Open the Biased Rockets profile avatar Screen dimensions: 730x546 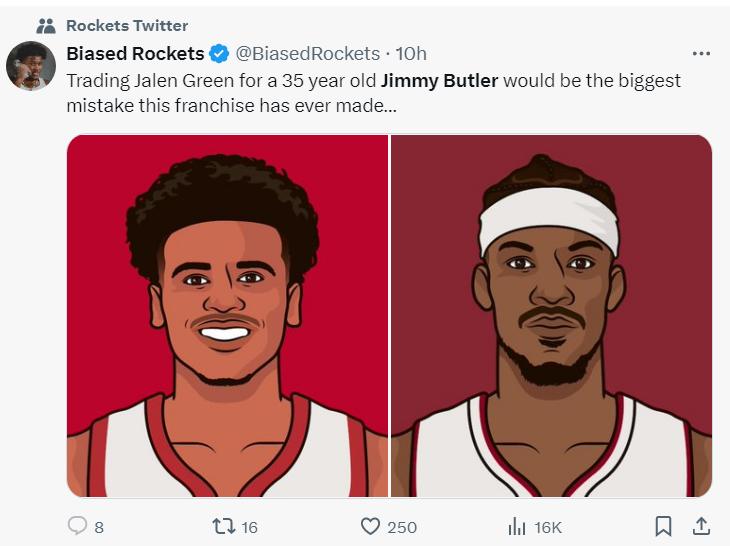point(31,67)
